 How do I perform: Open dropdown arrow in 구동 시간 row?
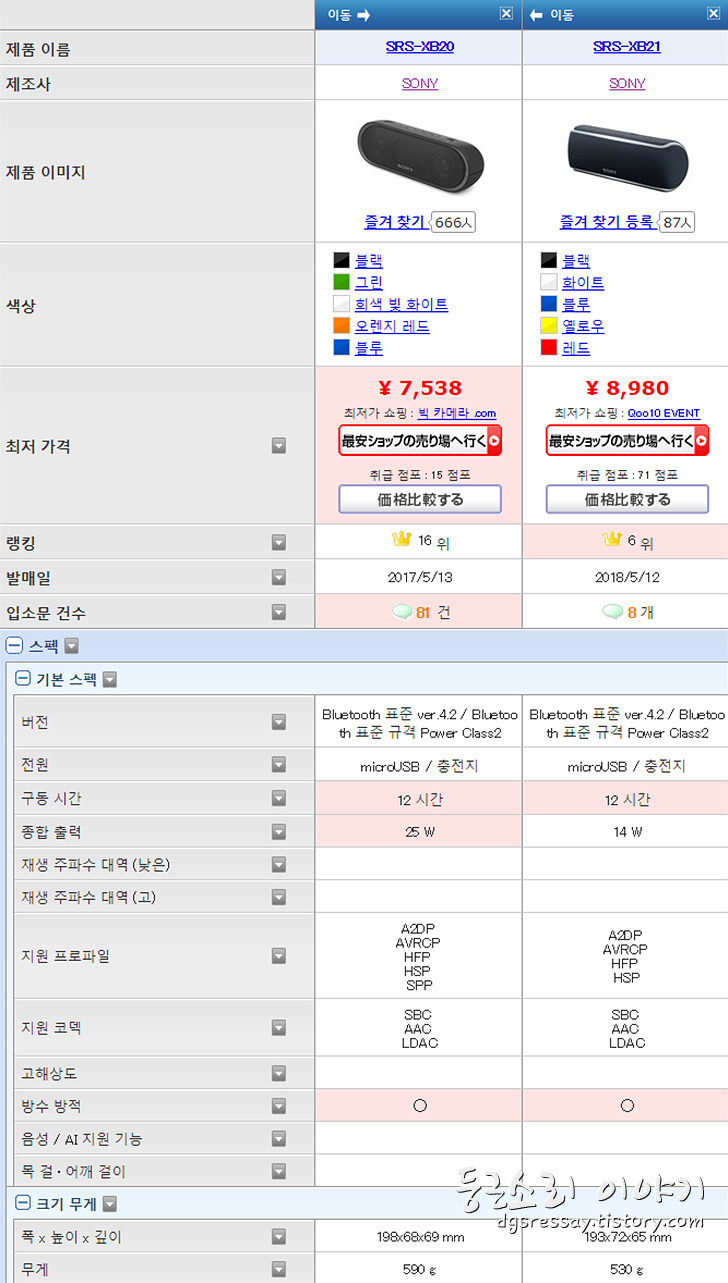click(279, 799)
